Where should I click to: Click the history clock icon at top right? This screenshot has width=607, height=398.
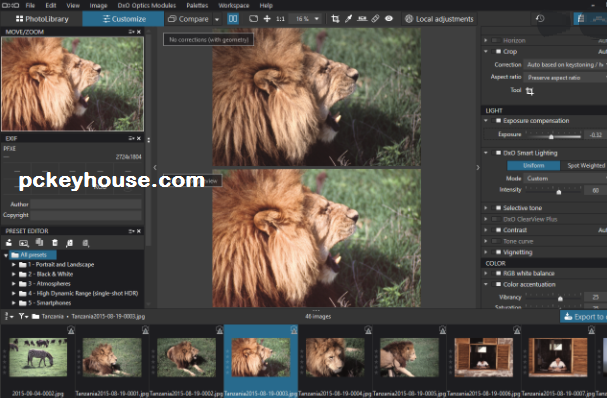(540, 19)
